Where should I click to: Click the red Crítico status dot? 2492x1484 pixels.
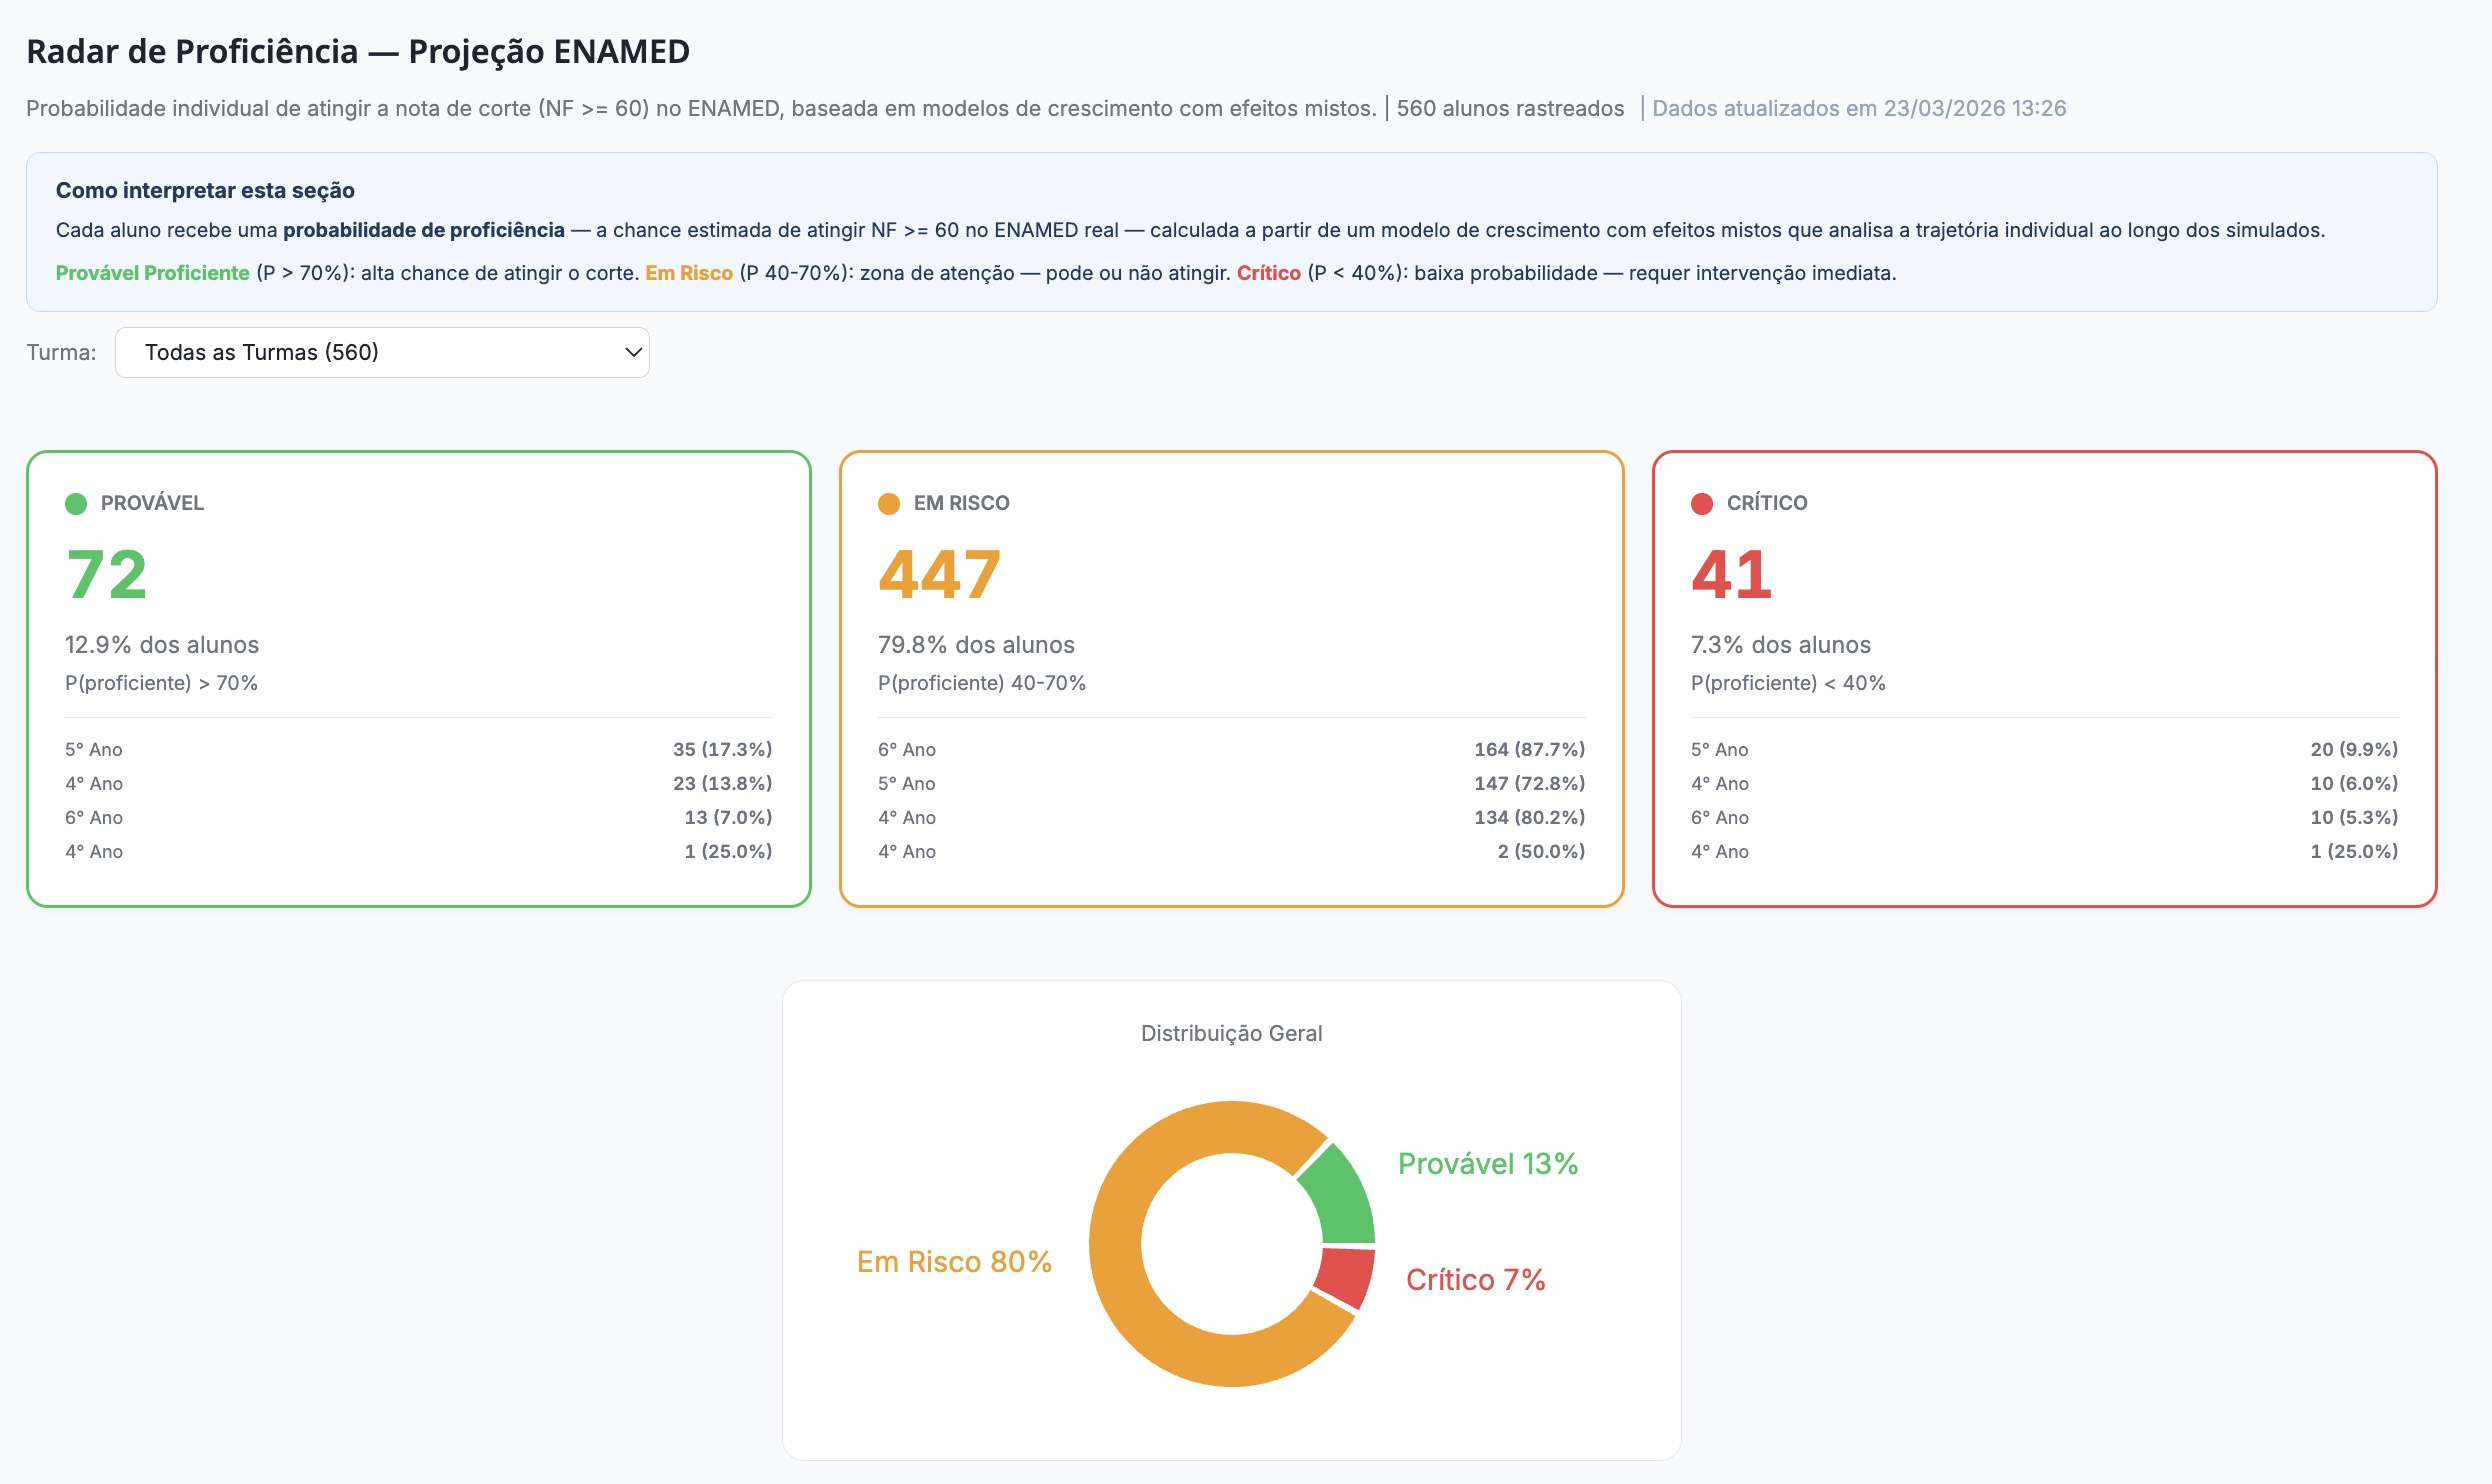[x=1702, y=504]
